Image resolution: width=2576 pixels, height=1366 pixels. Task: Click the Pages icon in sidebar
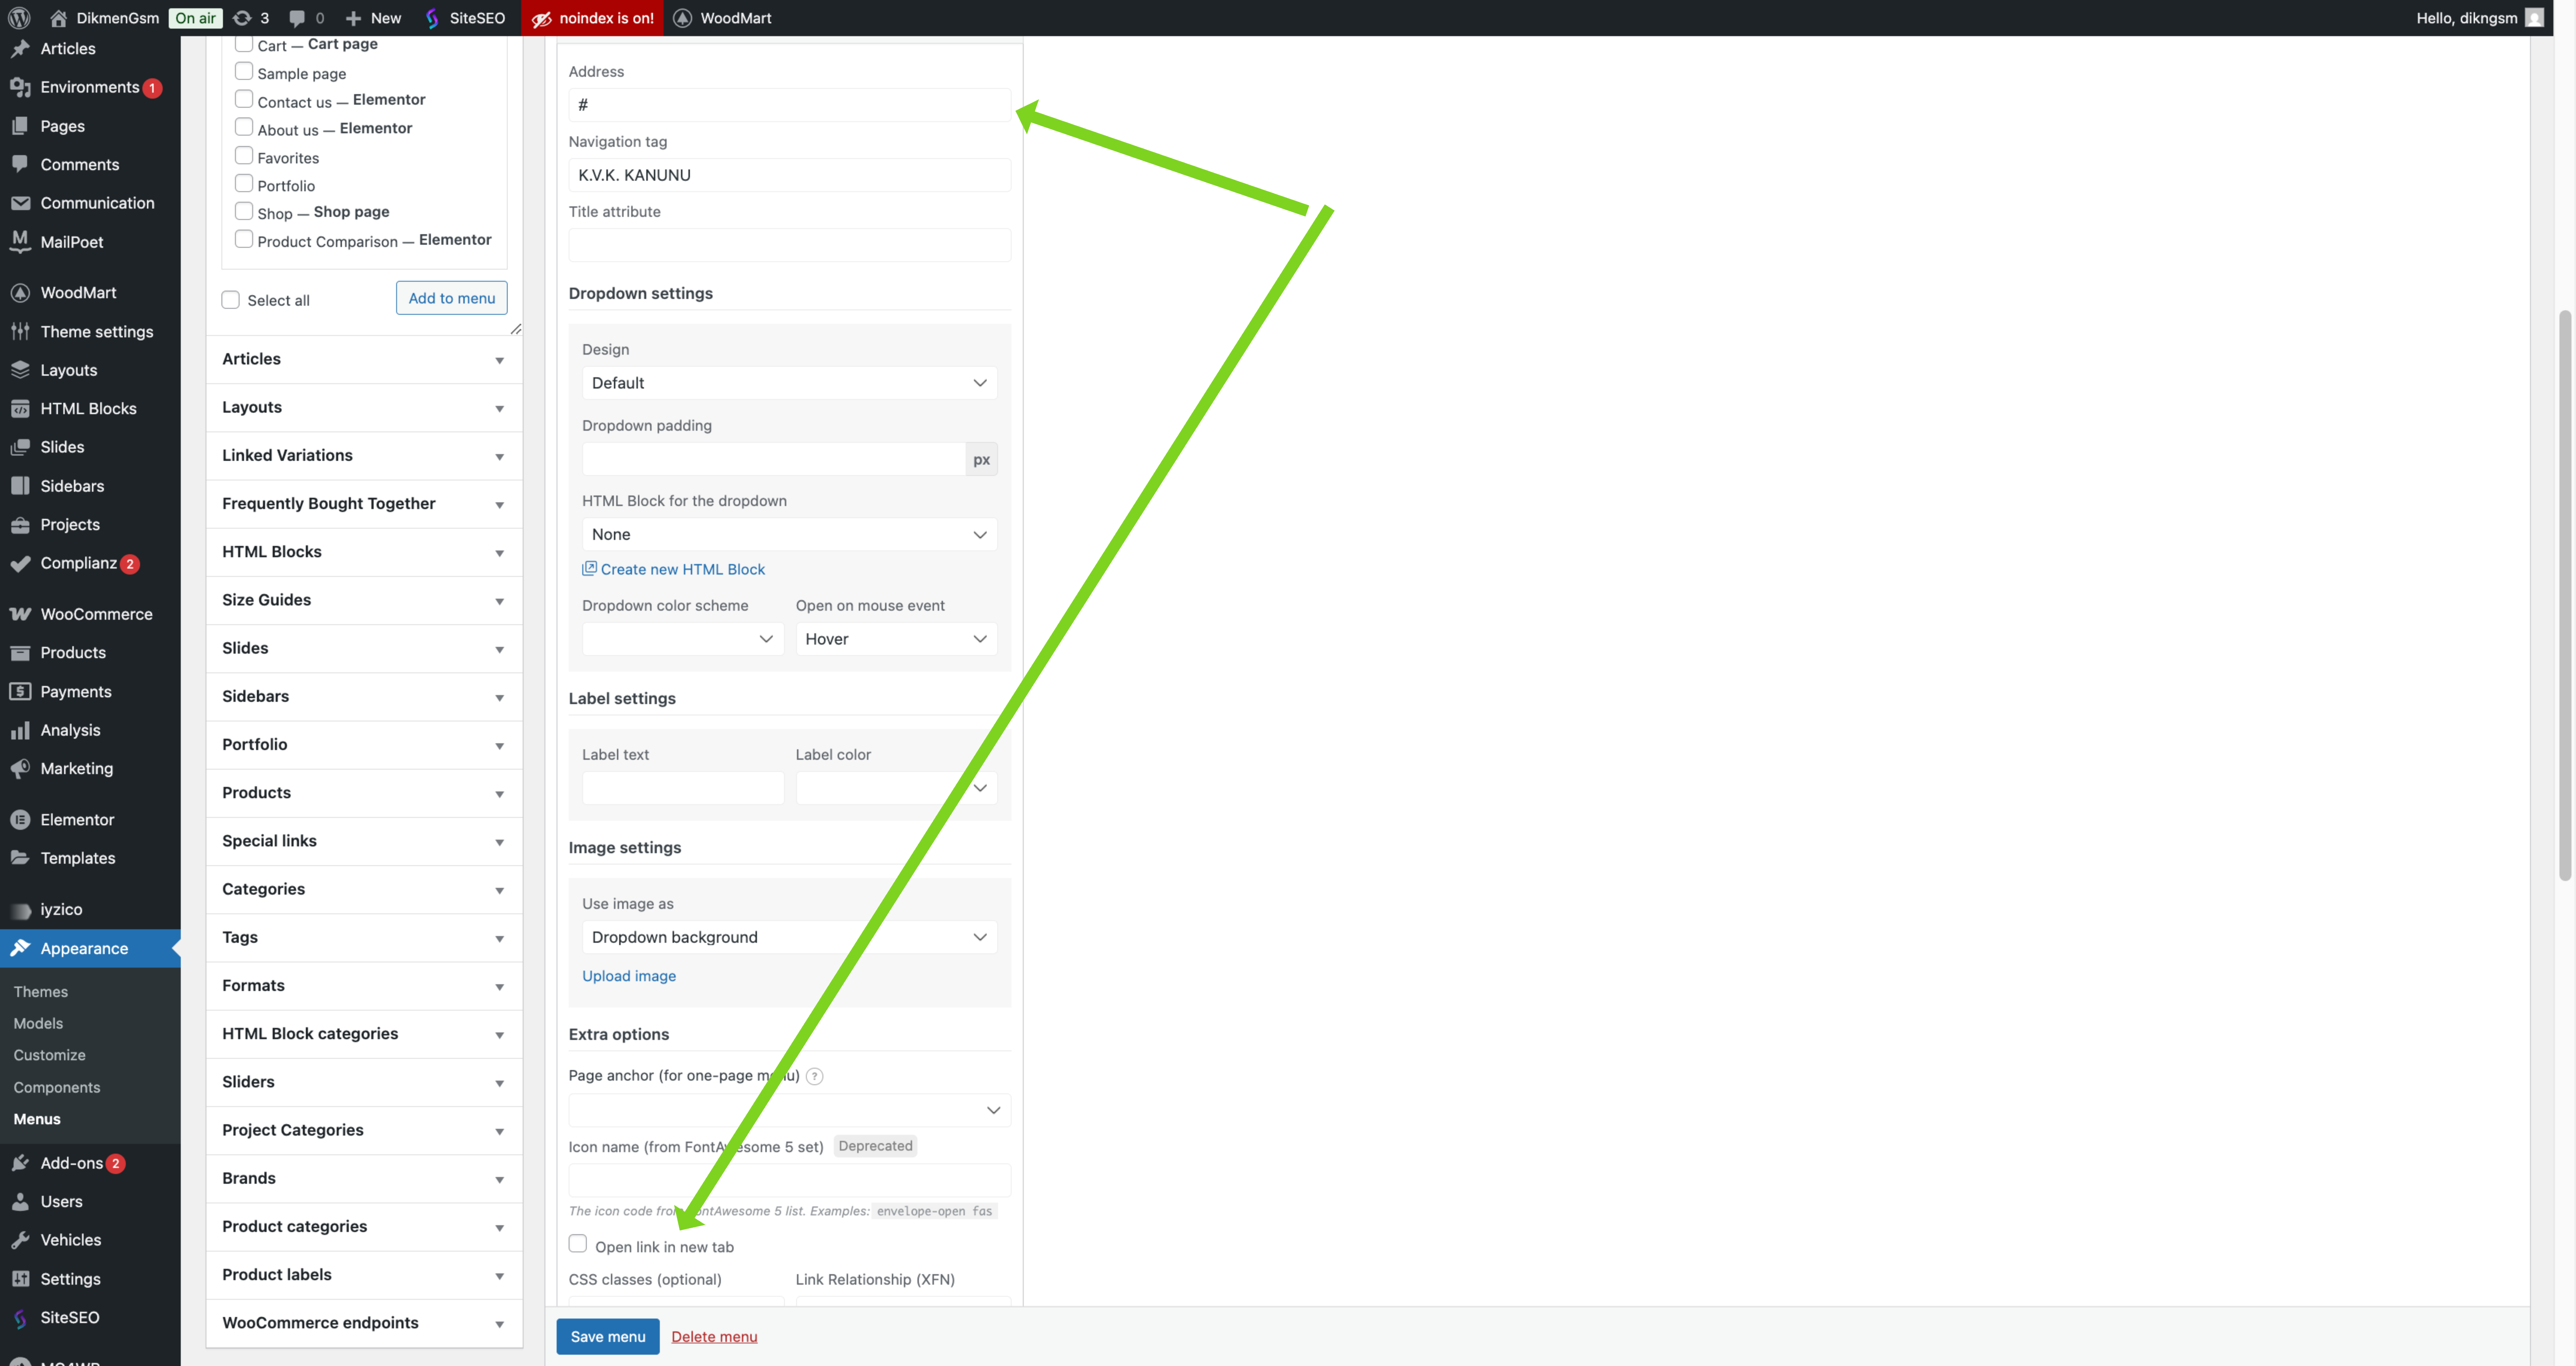tap(20, 126)
